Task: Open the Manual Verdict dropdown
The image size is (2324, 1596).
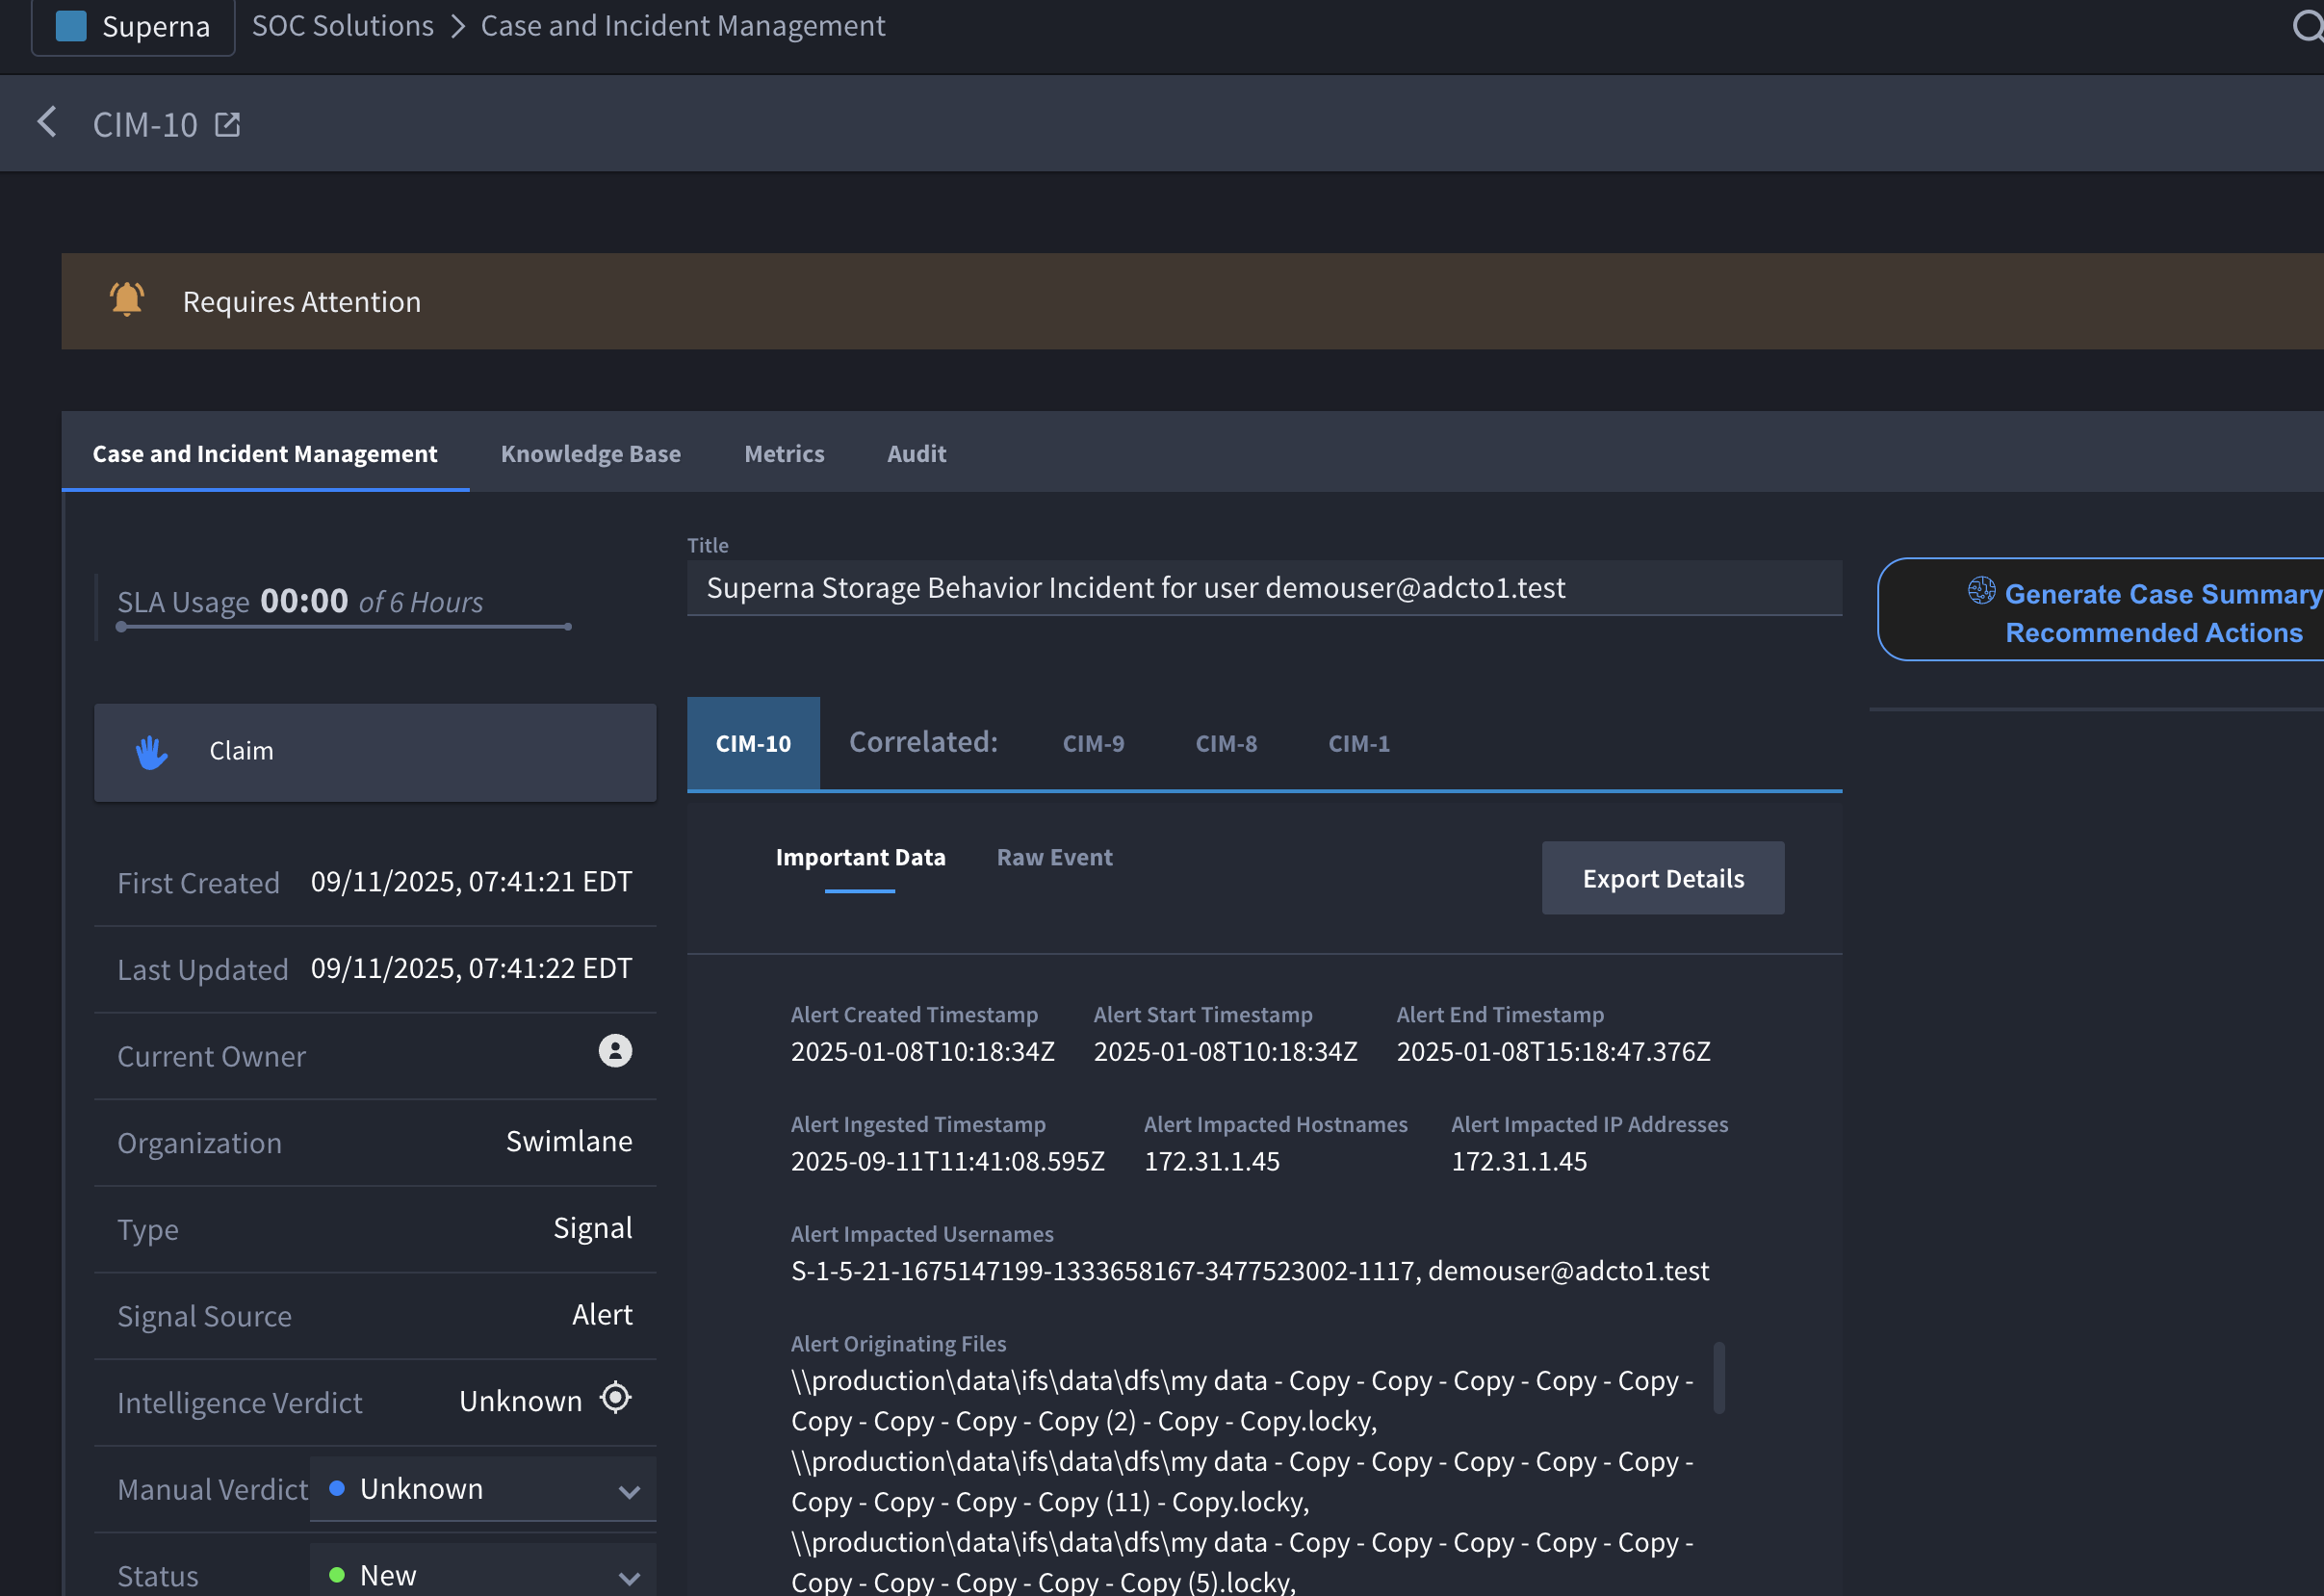Action: coord(483,1489)
